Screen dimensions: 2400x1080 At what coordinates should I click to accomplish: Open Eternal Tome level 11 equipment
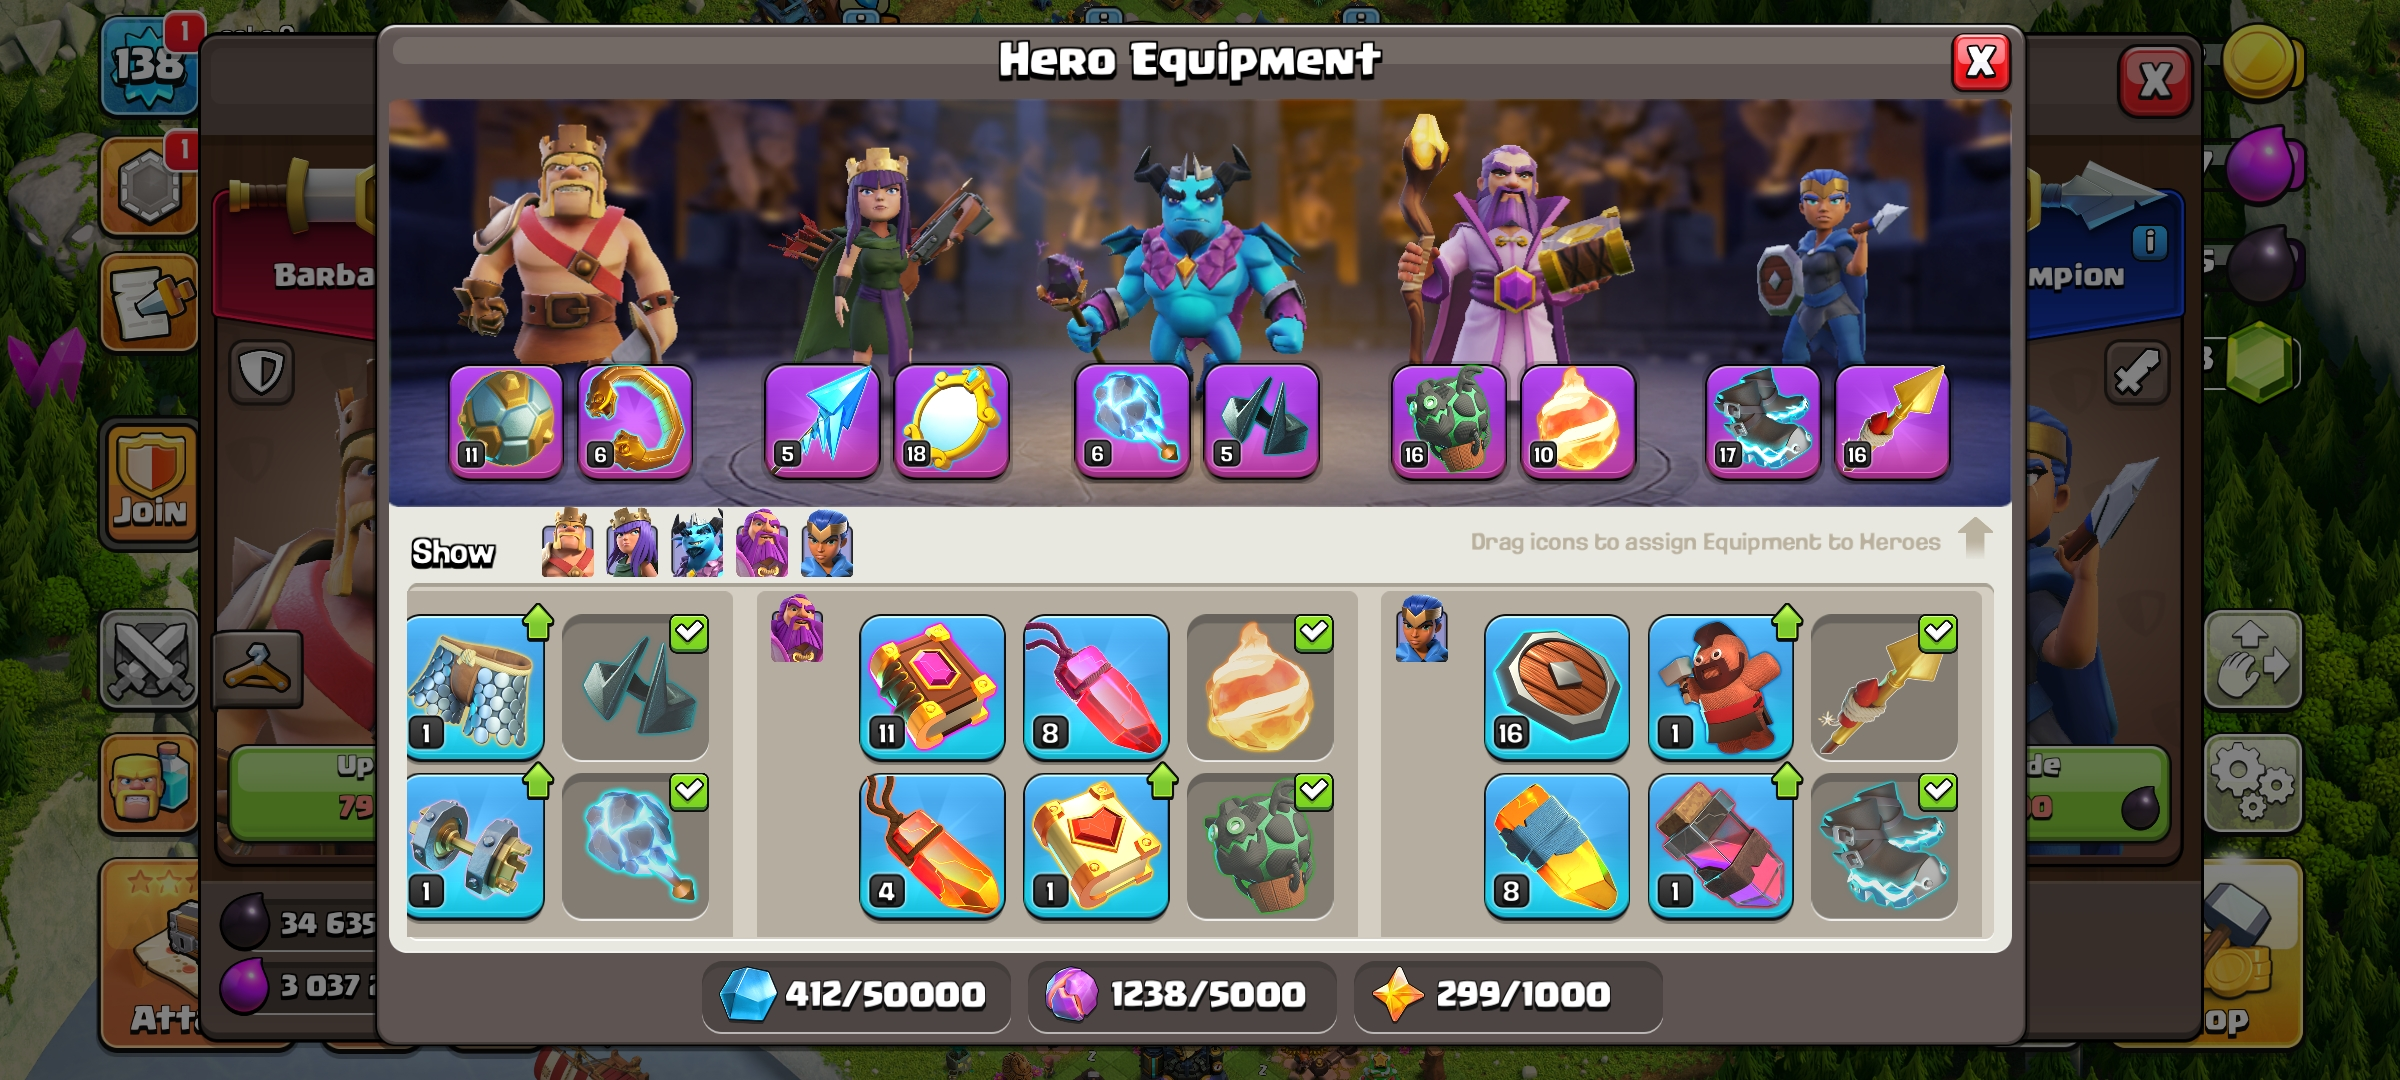(x=932, y=688)
